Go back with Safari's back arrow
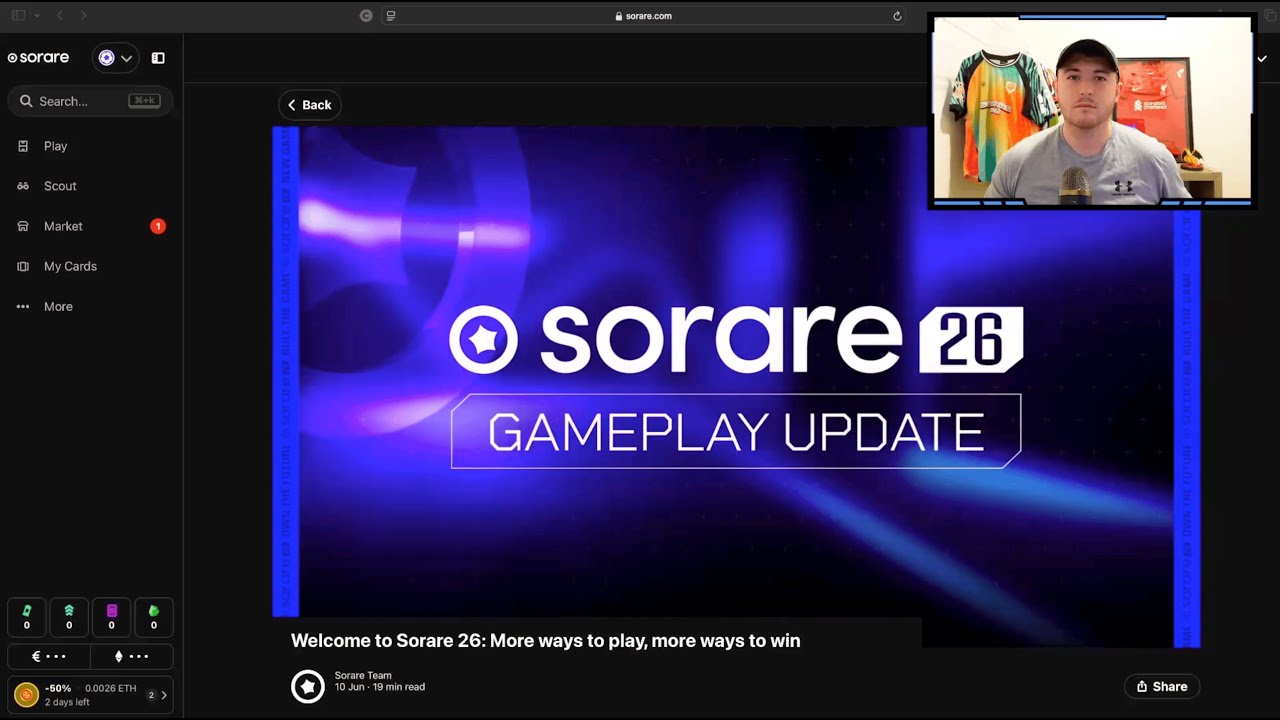 pyautogui.click(x=60, y=15)
